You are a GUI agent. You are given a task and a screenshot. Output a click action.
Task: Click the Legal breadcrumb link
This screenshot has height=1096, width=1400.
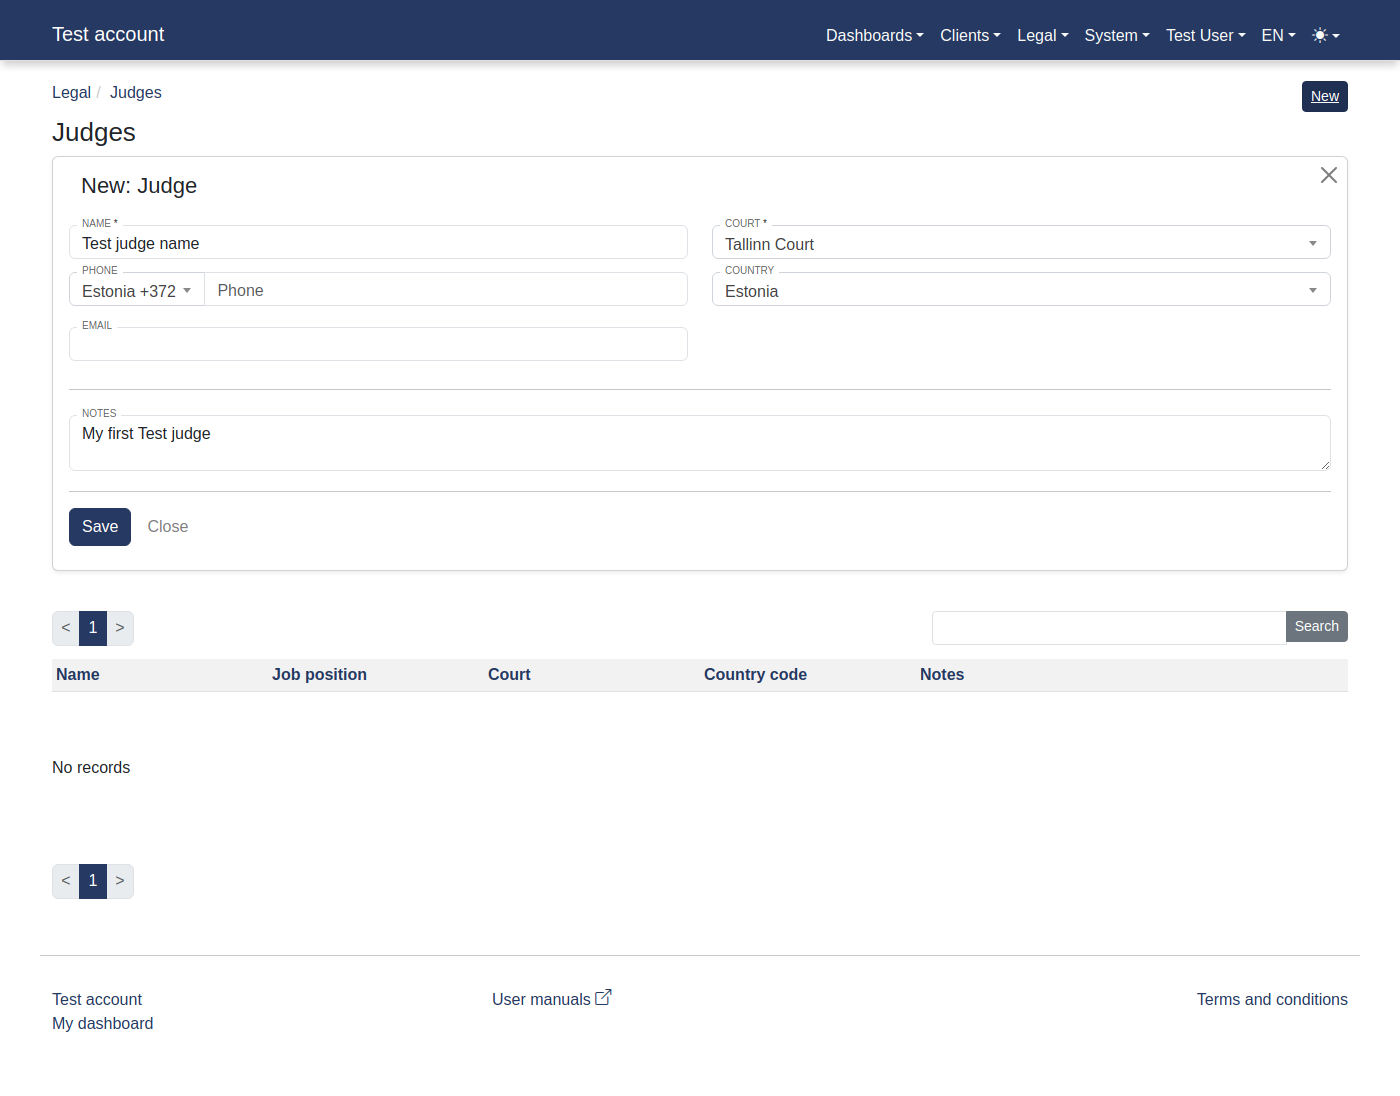(x=71, y=92)
